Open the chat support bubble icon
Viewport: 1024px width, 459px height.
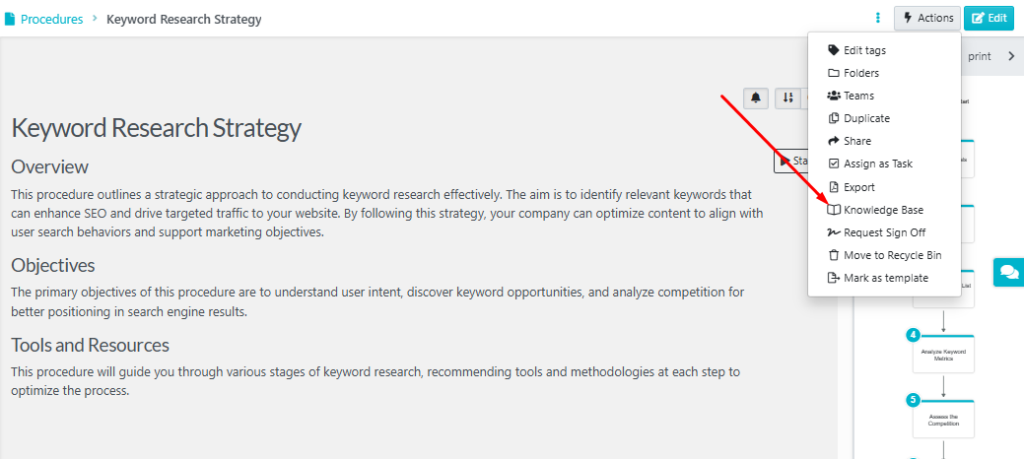(x=1008, y=272)
